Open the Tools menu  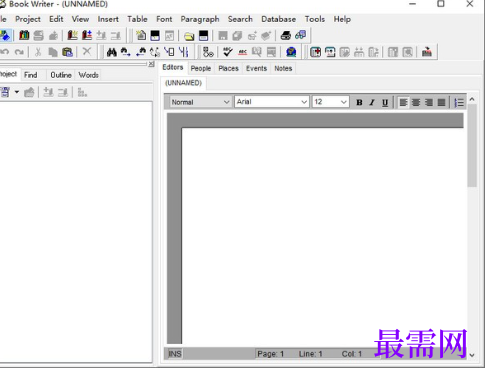point(315,19)
